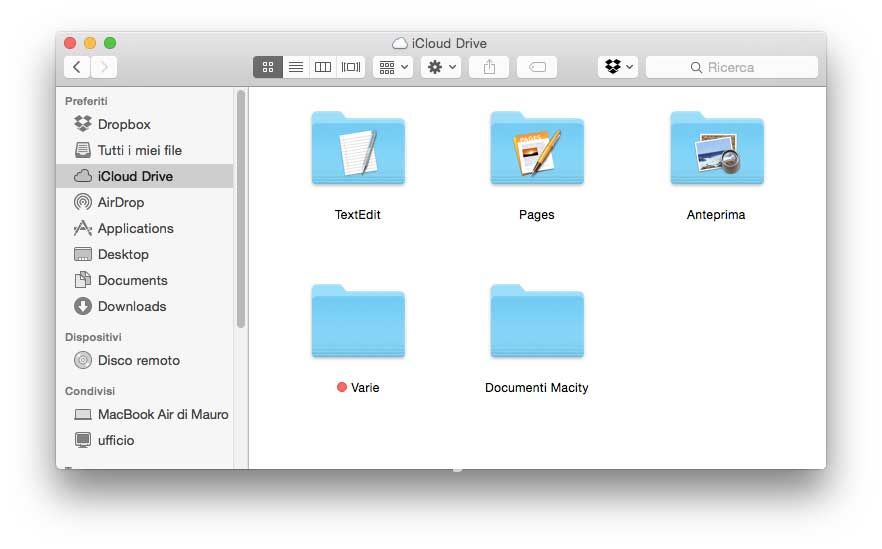Click the ufficio monitor icon
Image resolution: width=882 pixels, height=549 pixels.
83,440
